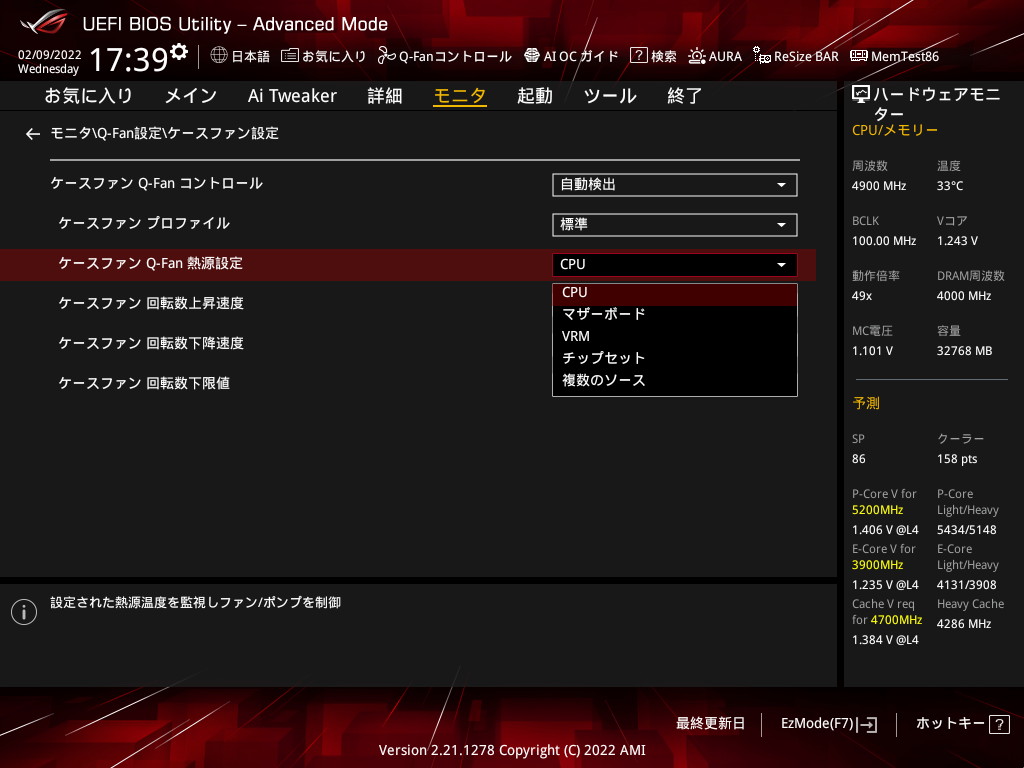Choose CPU in the dropdown list
The image size is (1024, 768).
pyautogui.click(x=675, y=293)
